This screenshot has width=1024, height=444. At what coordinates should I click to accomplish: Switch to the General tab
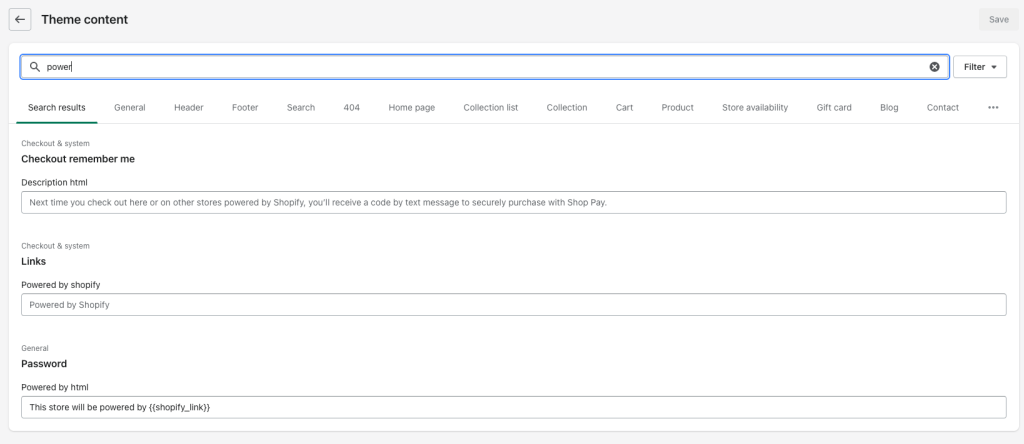pyautogui.click(x=129, y=108)
